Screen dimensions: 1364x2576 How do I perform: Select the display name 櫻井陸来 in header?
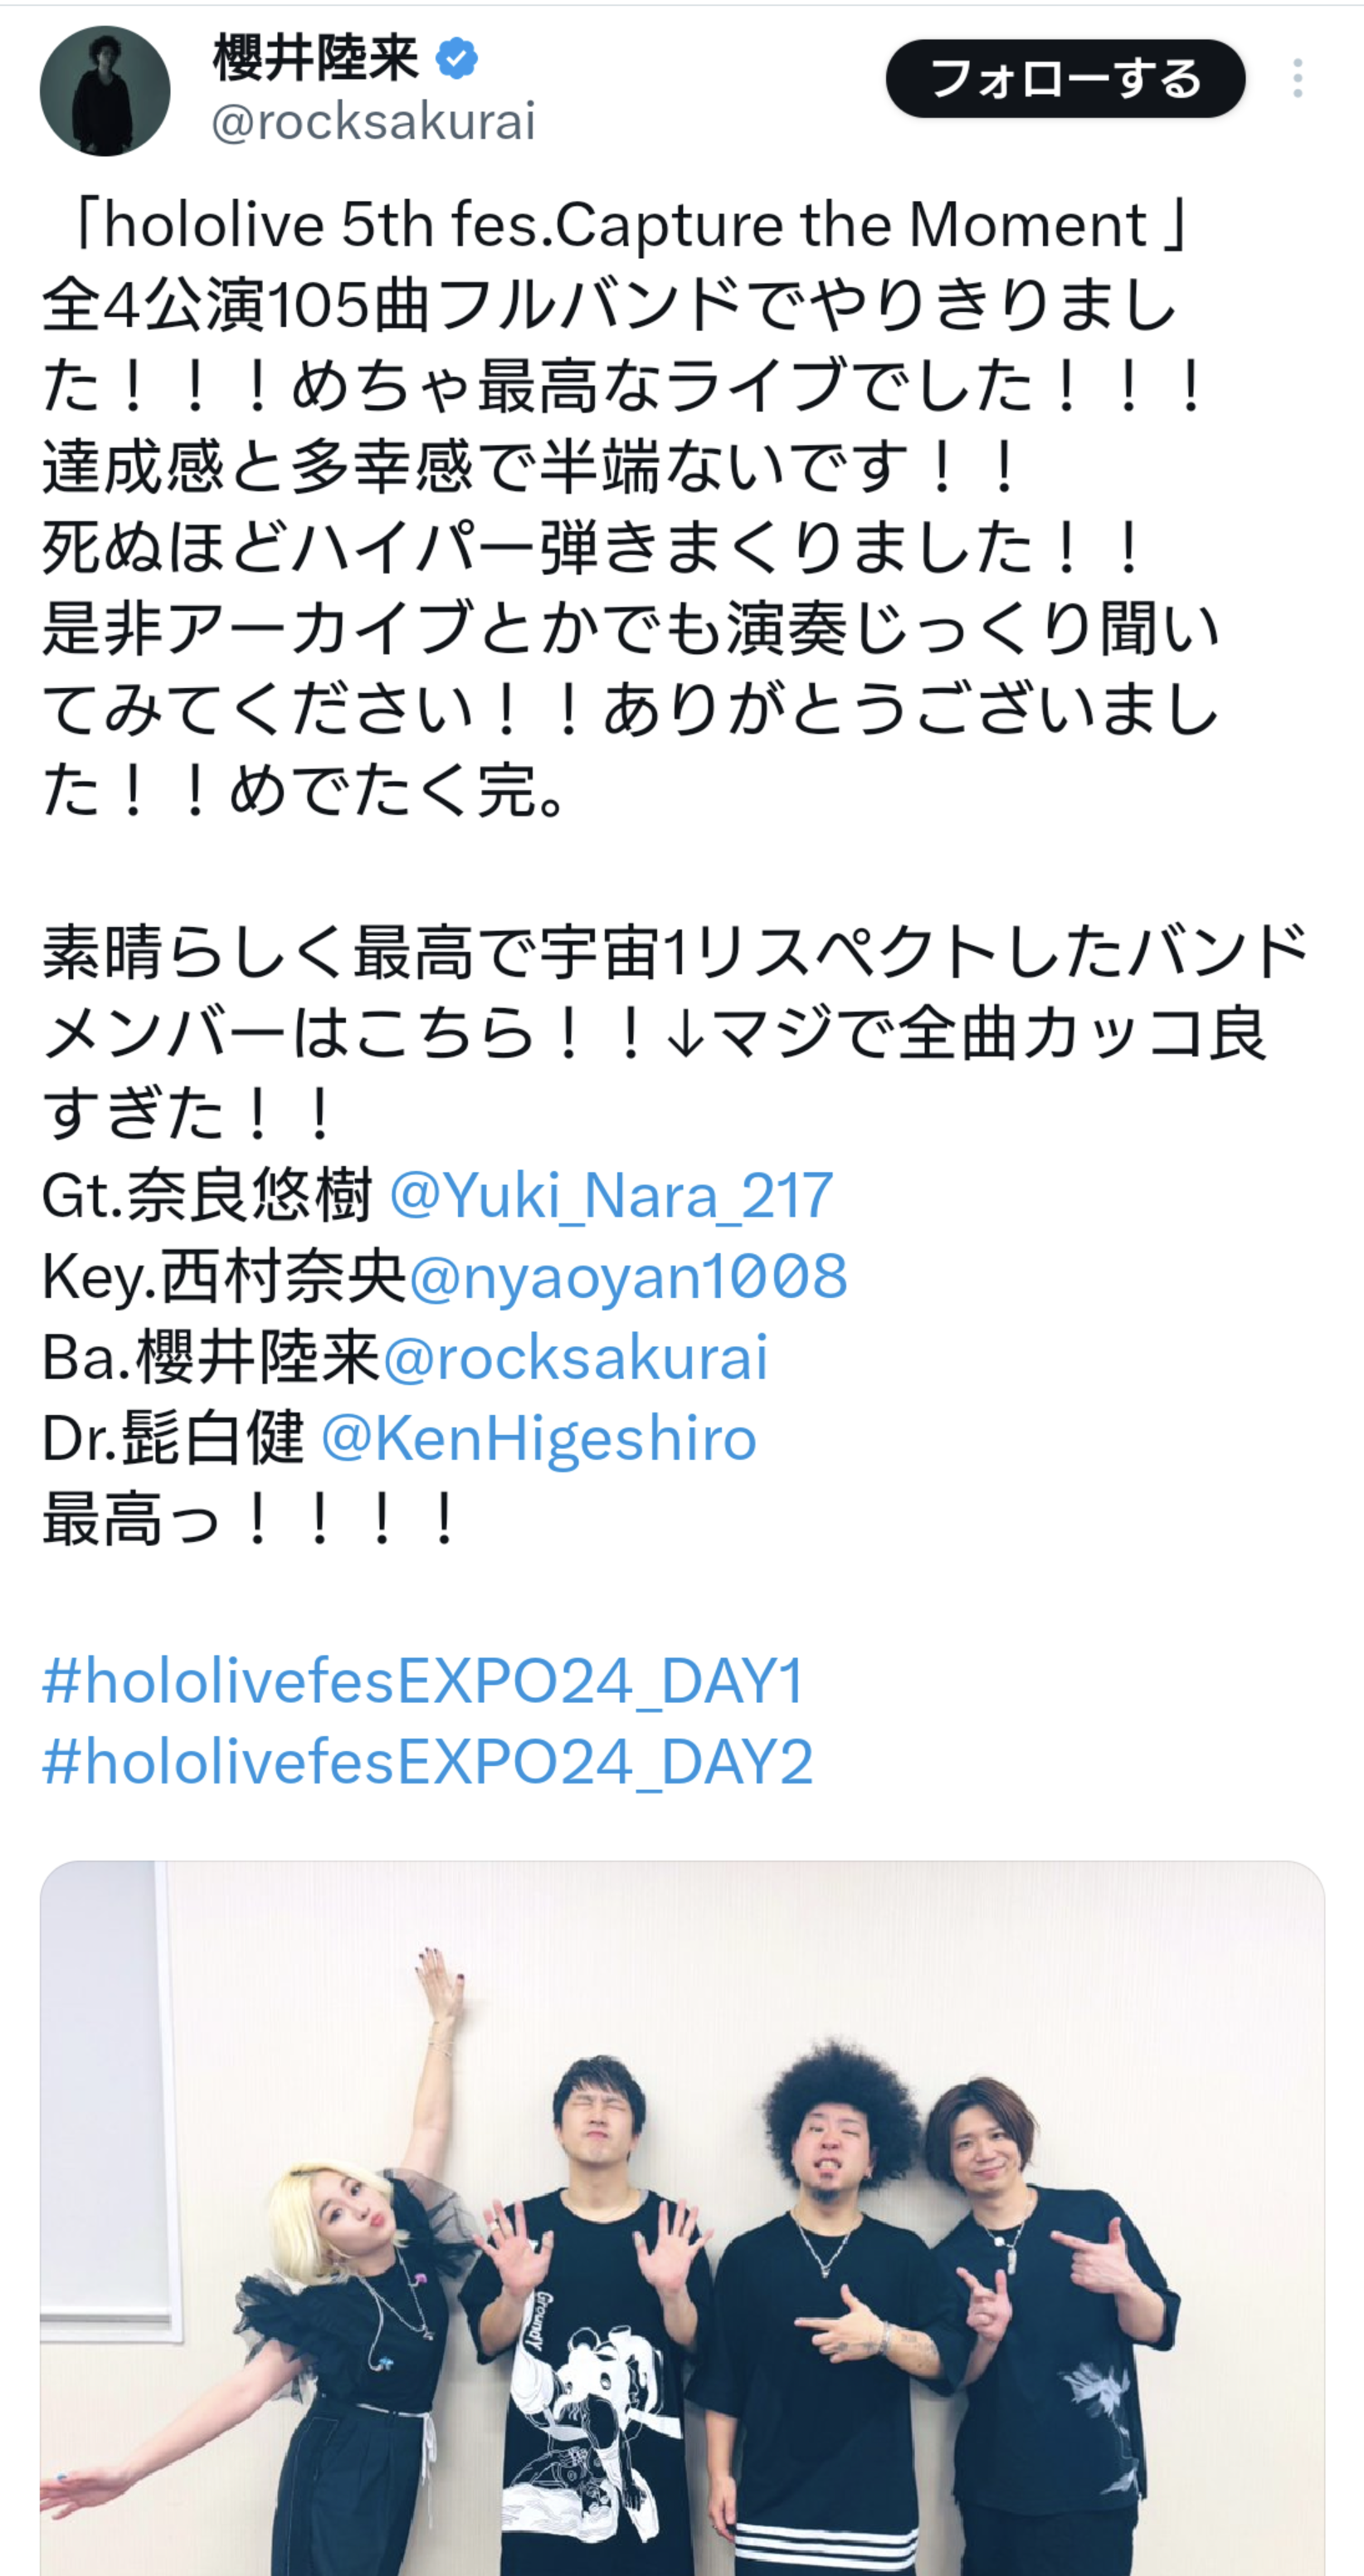click(x=316, y=59)
